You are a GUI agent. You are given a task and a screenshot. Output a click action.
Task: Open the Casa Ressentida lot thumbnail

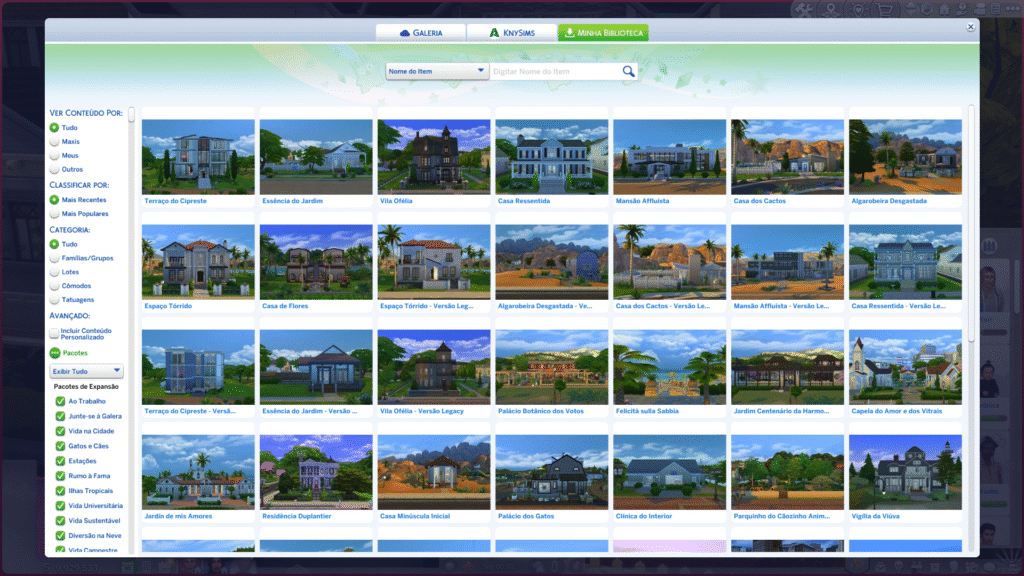[552, 157]
